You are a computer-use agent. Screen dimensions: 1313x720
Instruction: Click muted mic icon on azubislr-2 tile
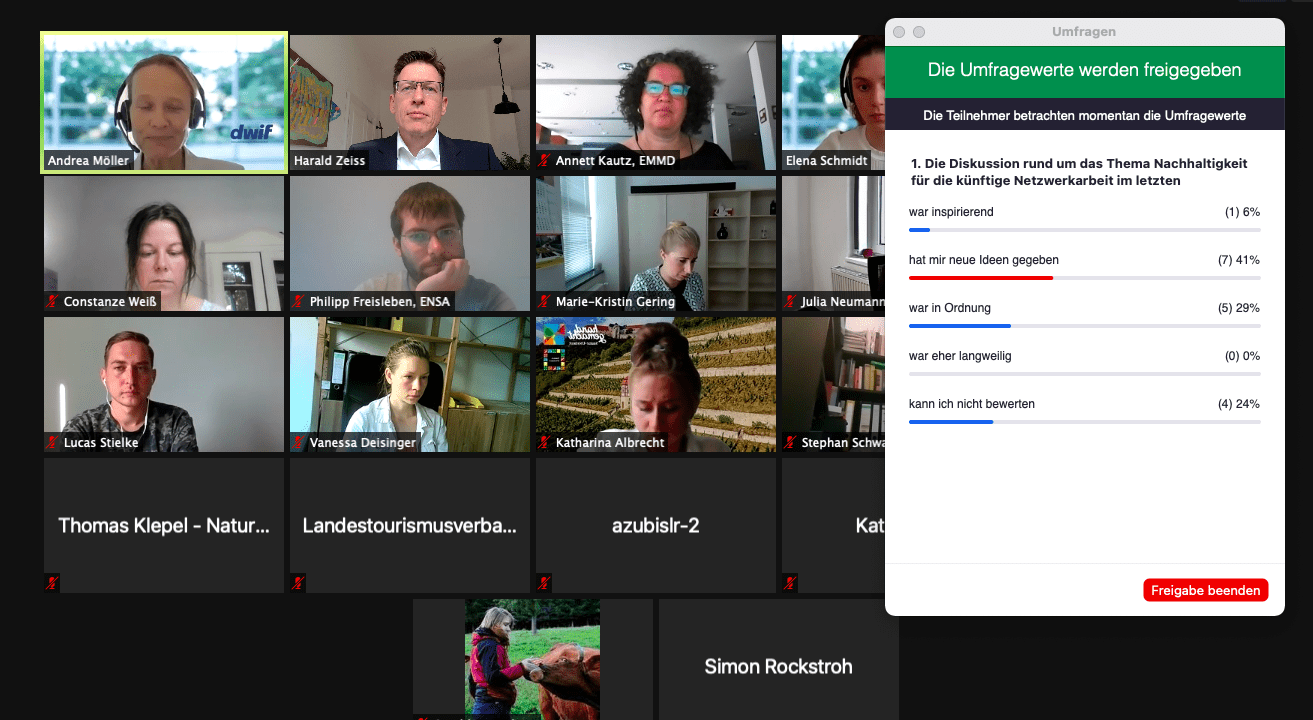point(544,583)
